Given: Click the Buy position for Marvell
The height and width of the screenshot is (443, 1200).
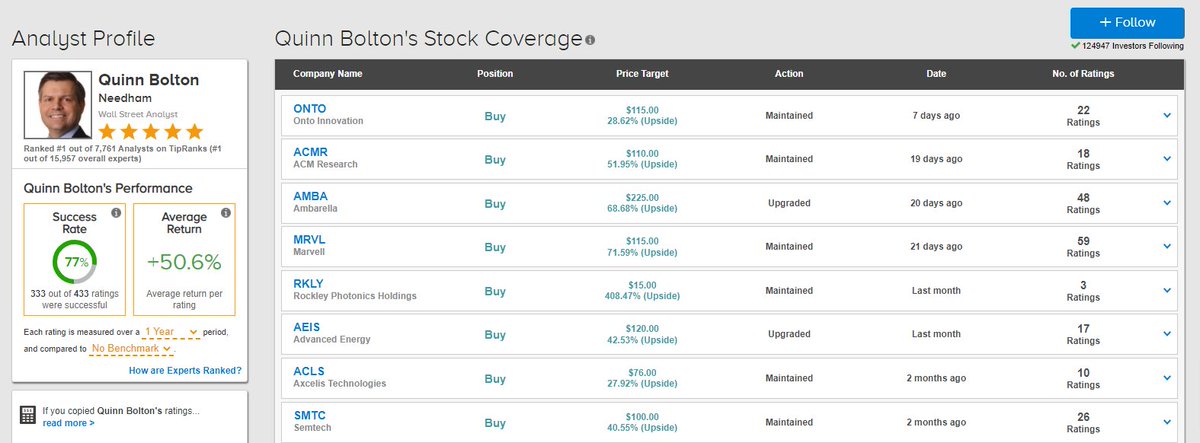Looking at the screenshot, I should (x=495, y=246).
